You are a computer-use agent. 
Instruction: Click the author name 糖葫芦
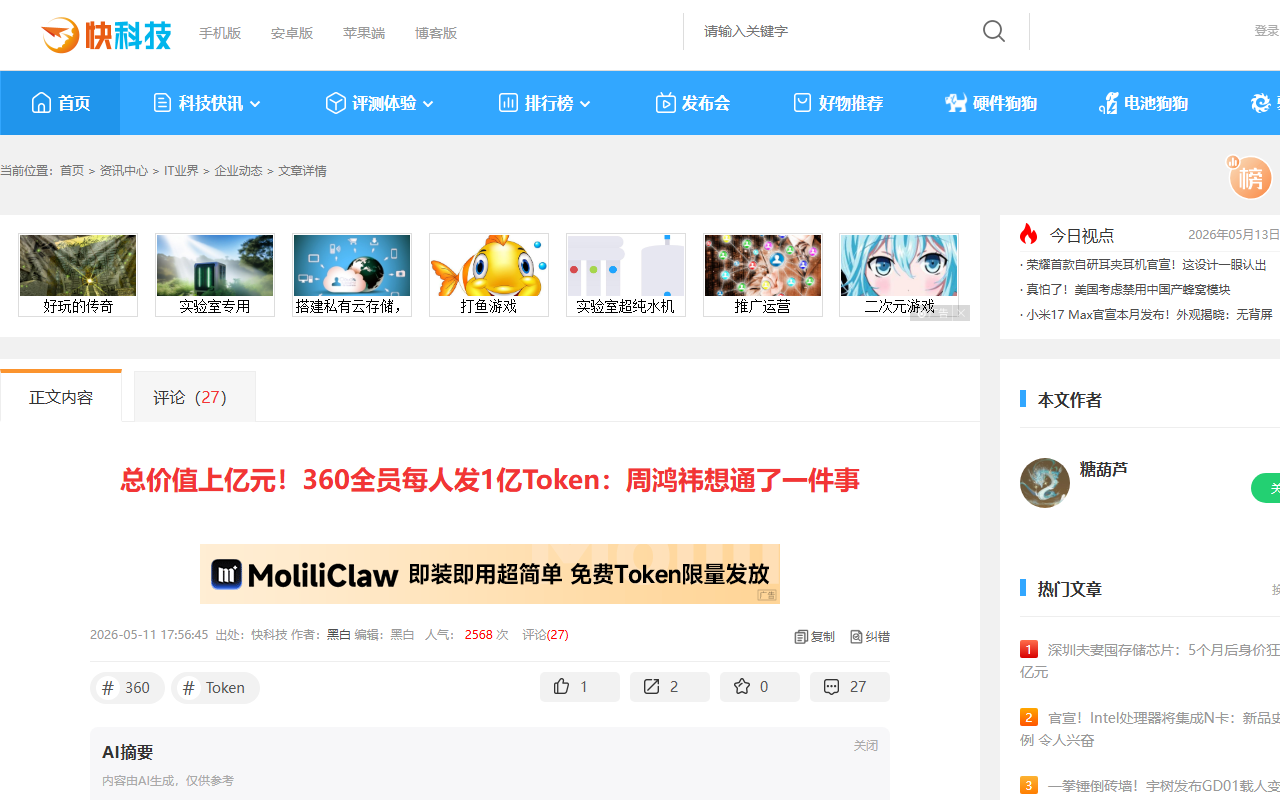point(1103,469)
